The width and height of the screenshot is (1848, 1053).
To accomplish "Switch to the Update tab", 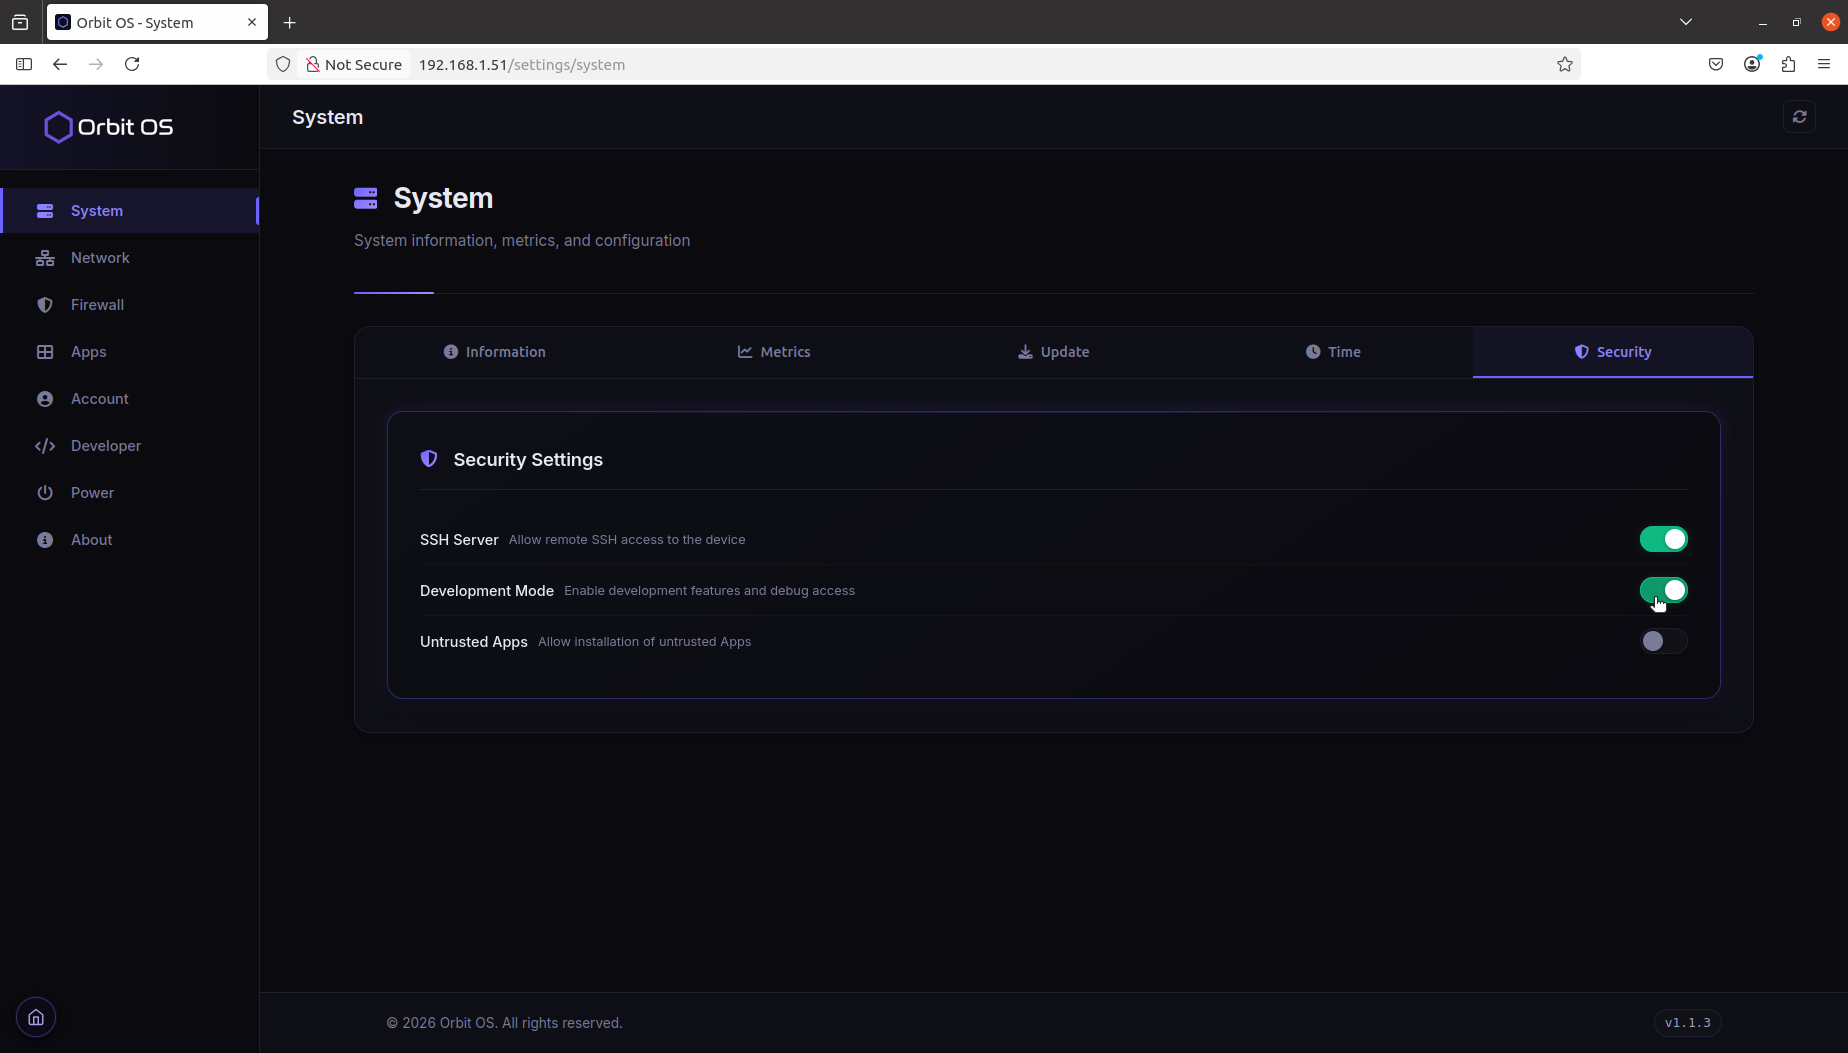I will (x=1053, y=352).
